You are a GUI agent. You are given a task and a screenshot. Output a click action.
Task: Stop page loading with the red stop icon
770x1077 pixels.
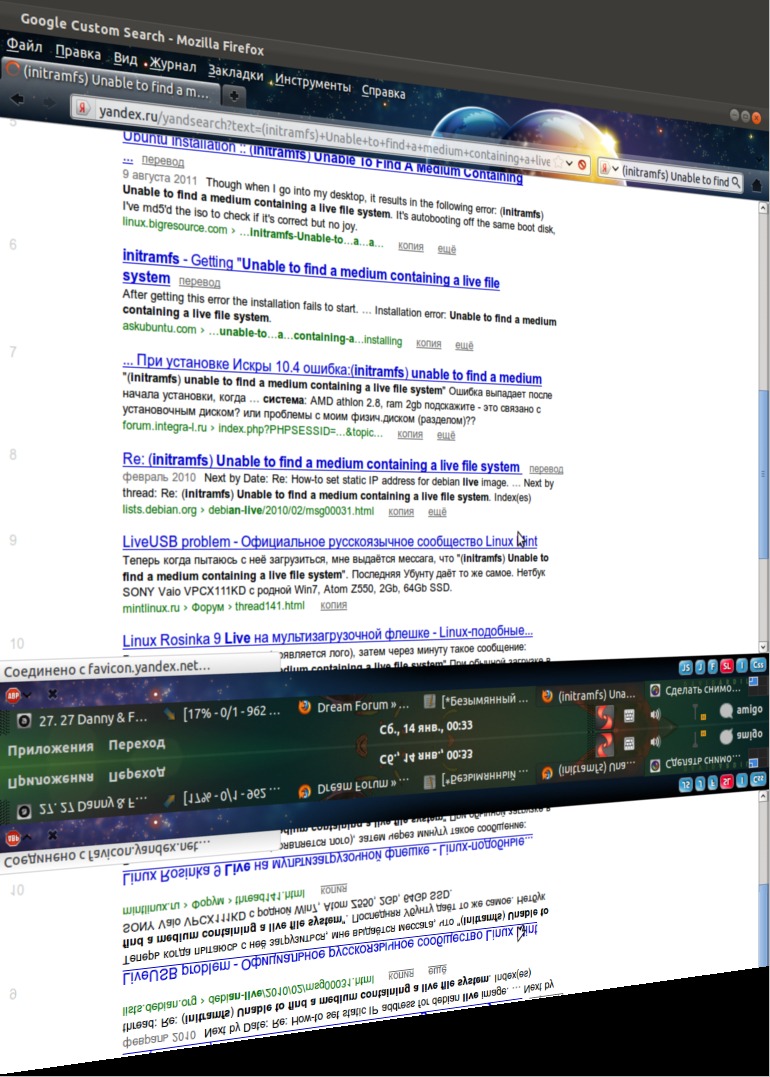click(582, 166)
